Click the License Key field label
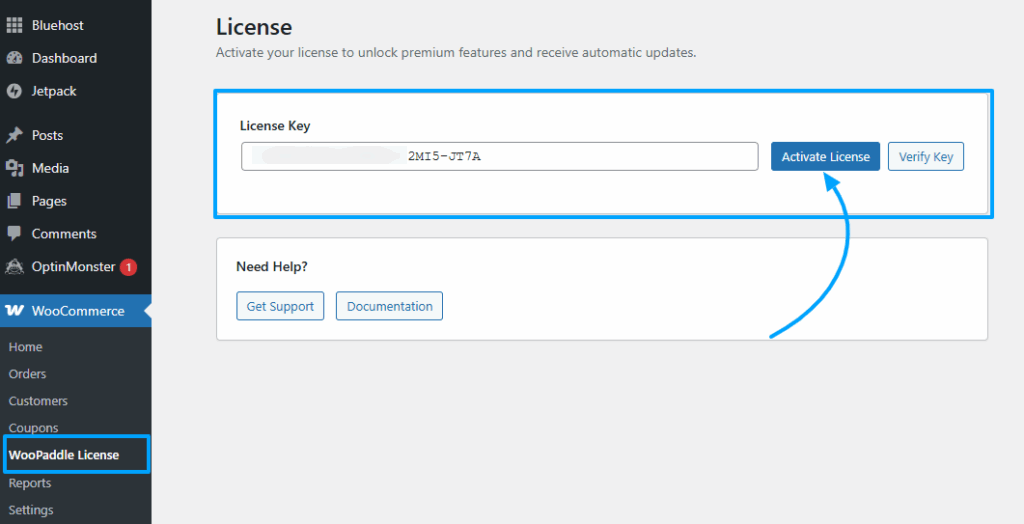 (x=275, y=125)
